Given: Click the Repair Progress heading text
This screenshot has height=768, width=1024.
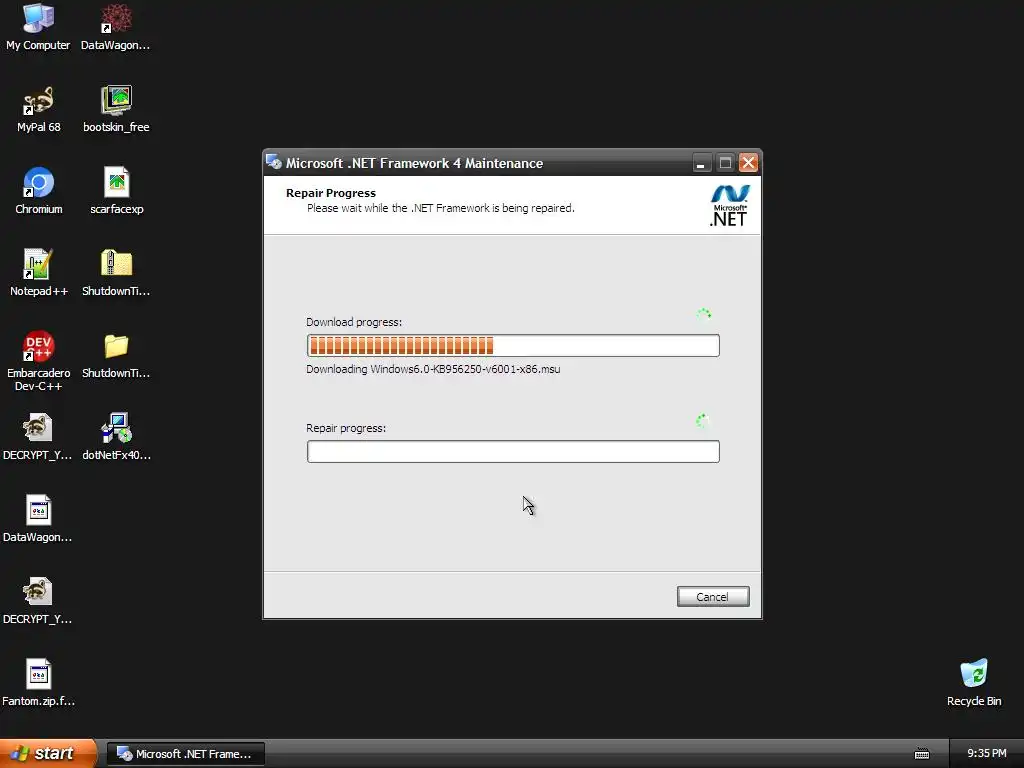Looking at the screenshot, I should point(330,193).
